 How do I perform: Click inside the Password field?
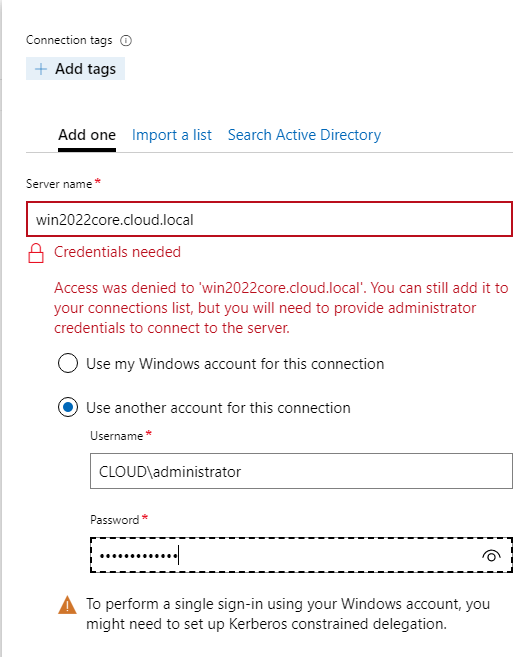click(x=301, y=555)
